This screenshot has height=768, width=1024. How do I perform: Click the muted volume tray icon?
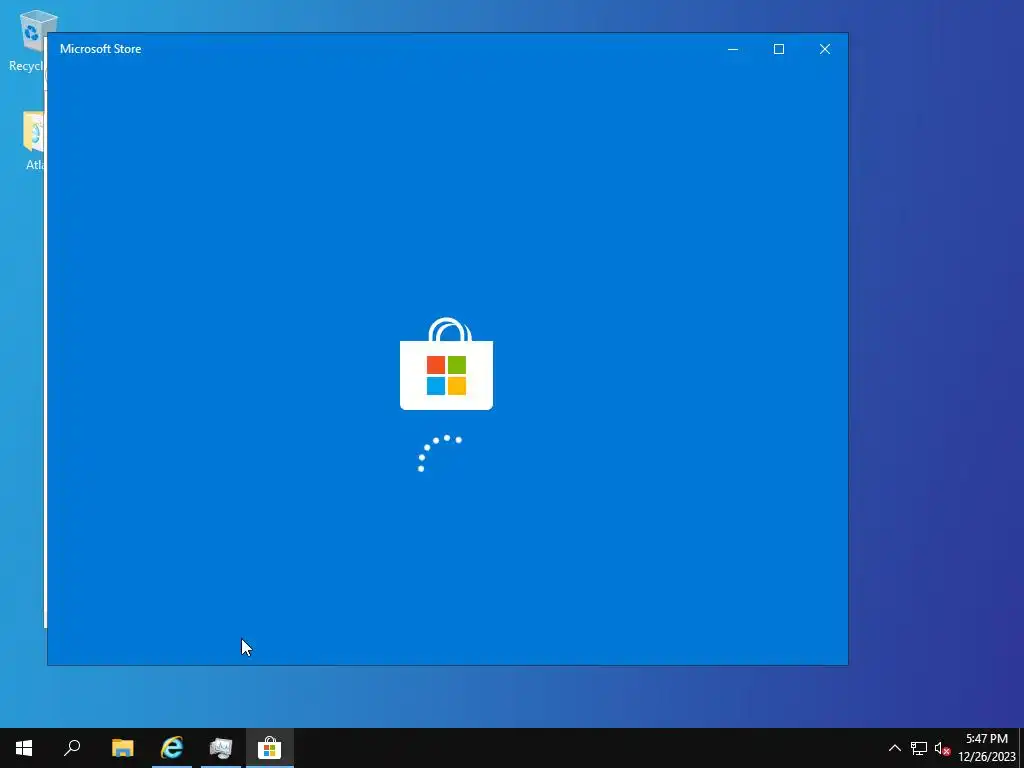[942, 748]
